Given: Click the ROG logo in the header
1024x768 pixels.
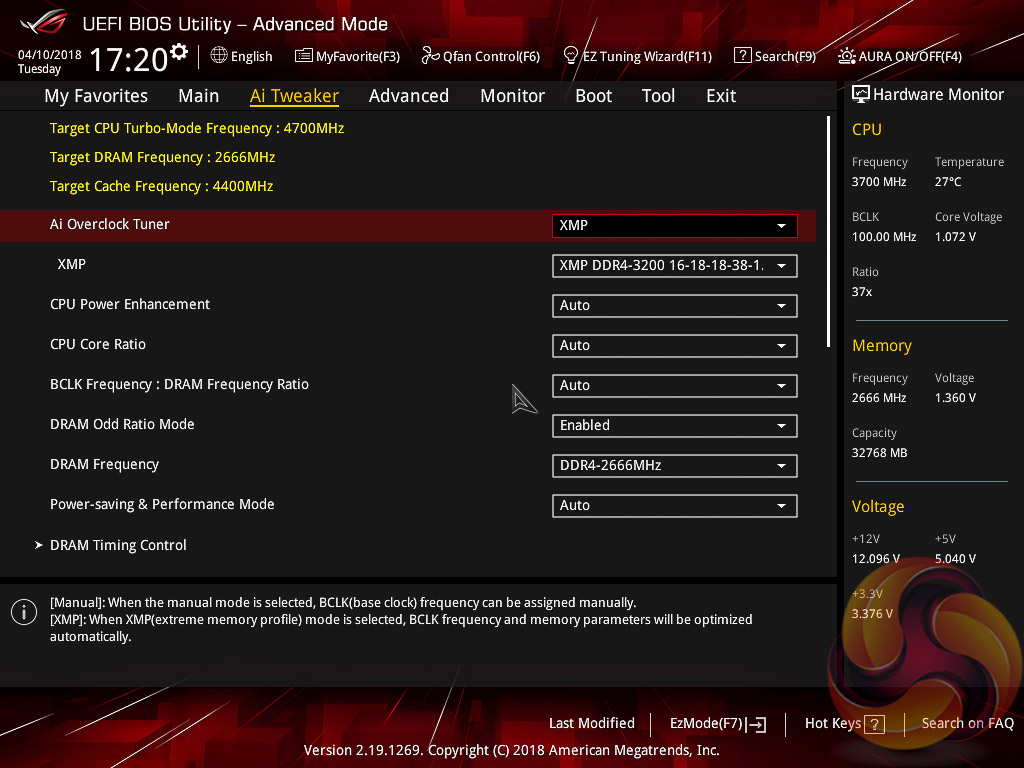Looking at the screenshot, I should [44, 22].
